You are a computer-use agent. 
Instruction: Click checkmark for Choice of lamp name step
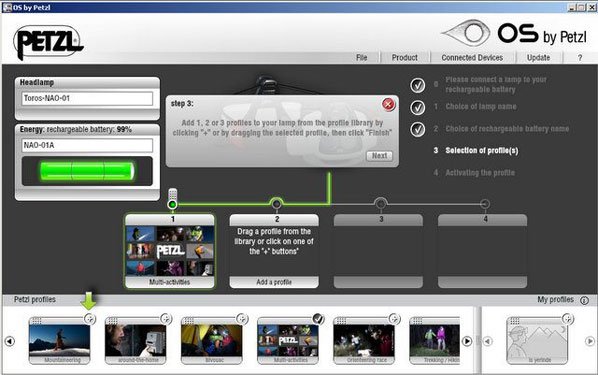click(x=418, y=108)
